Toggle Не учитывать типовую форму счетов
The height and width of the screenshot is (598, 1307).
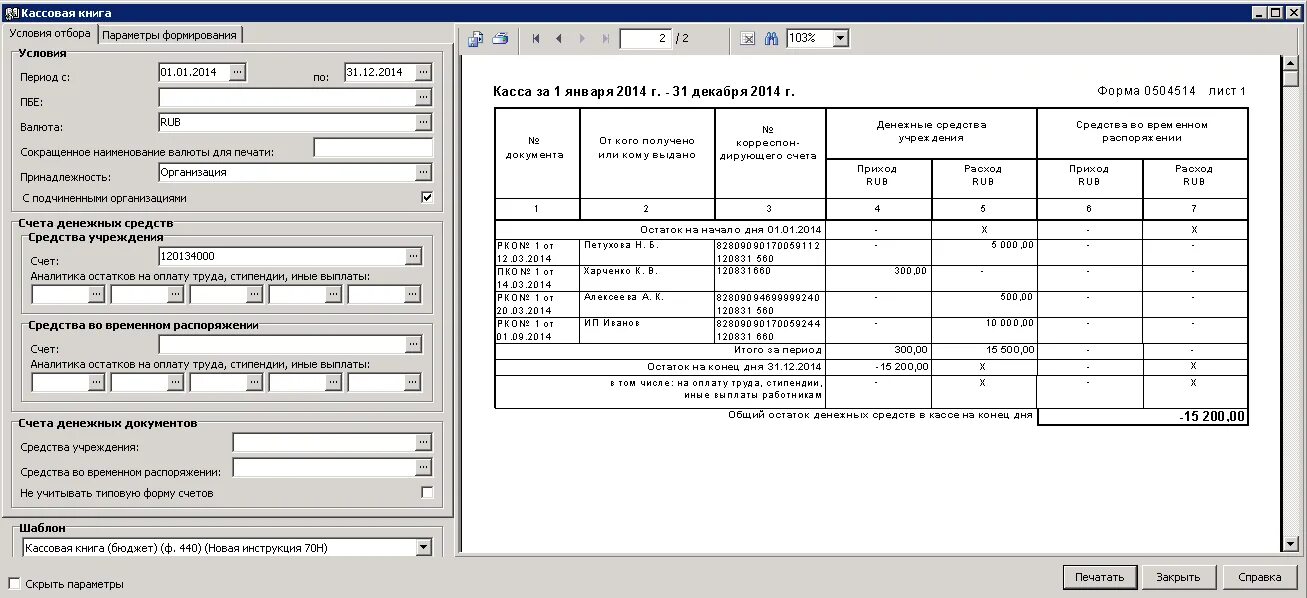pos(427,492)
